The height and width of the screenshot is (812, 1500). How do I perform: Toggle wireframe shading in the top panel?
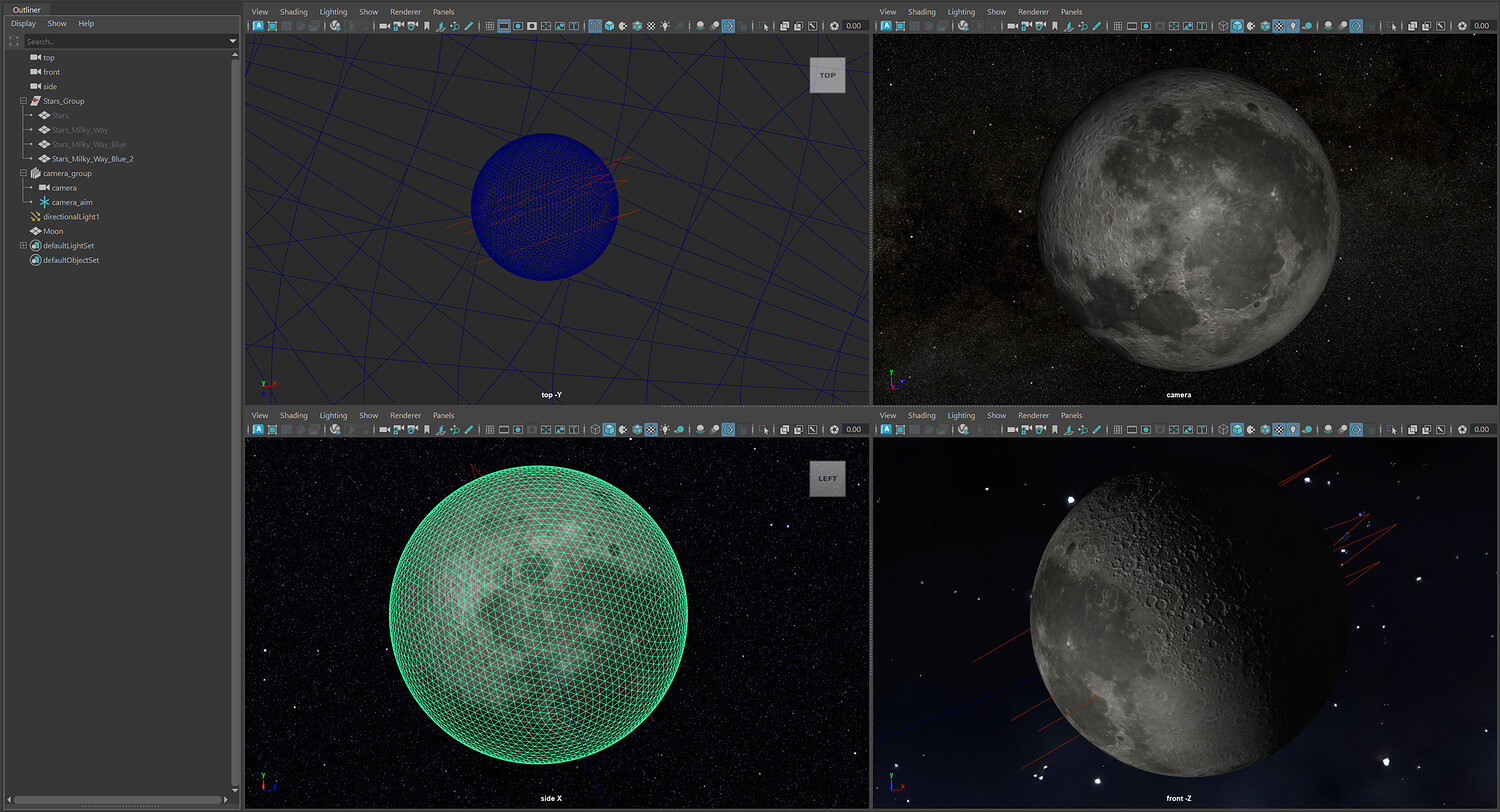click(595, 26)
